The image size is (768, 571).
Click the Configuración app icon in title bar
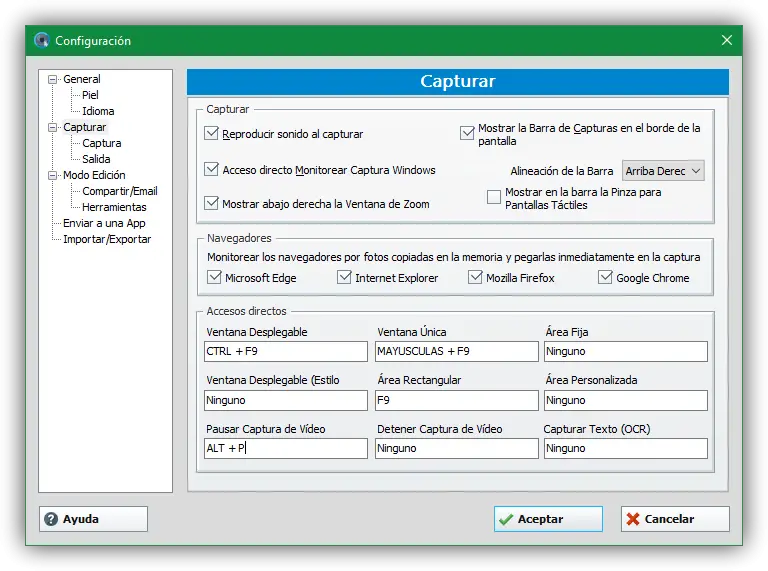click(x=42, y=40)
